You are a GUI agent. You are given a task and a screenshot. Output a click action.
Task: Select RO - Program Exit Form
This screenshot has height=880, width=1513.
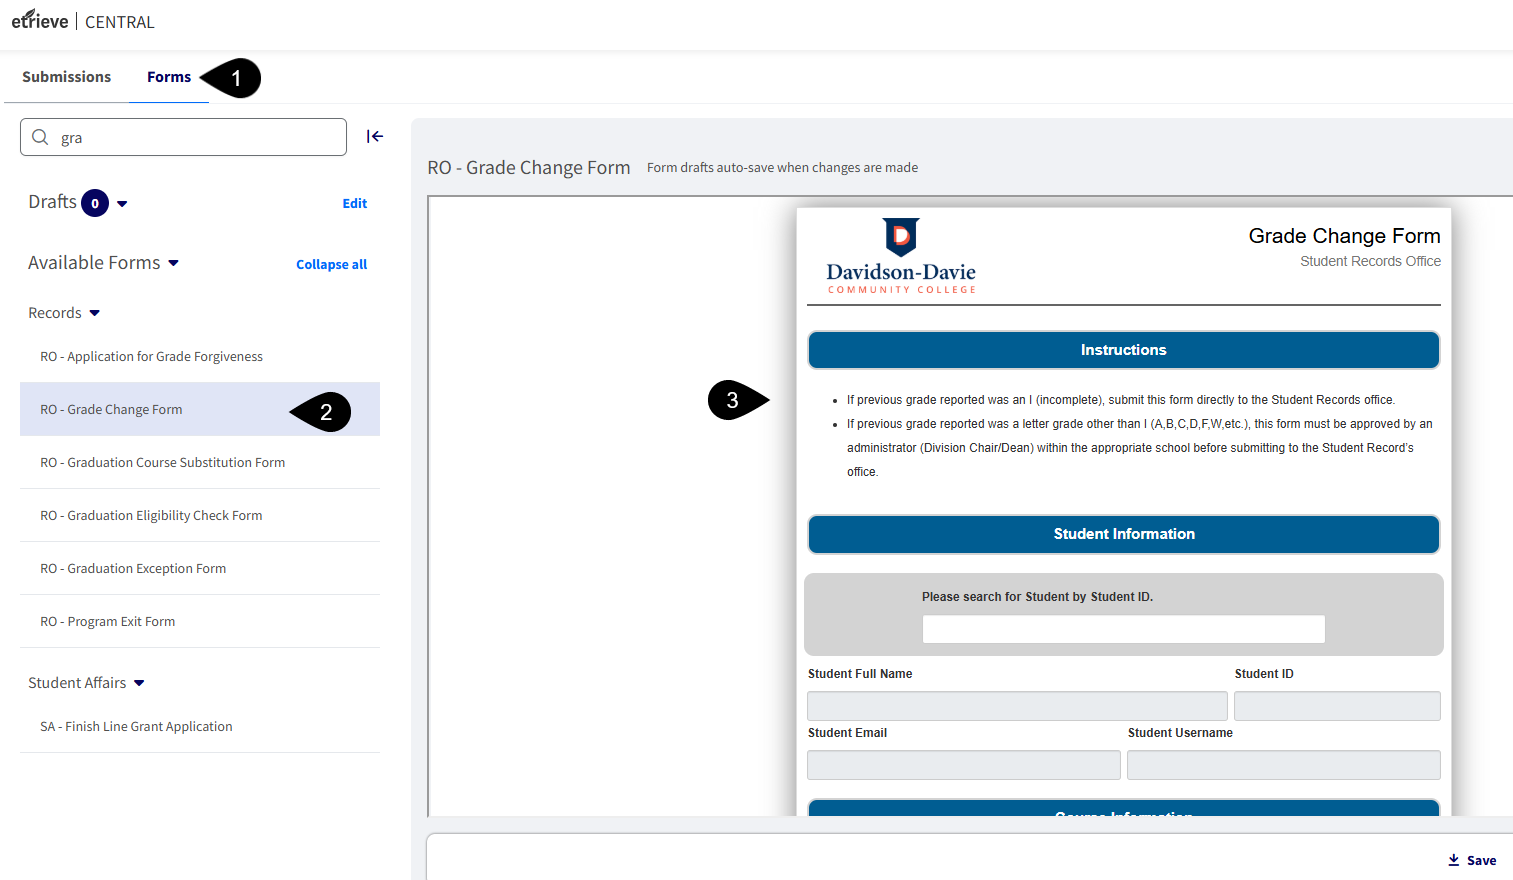[x=107, y=621]
